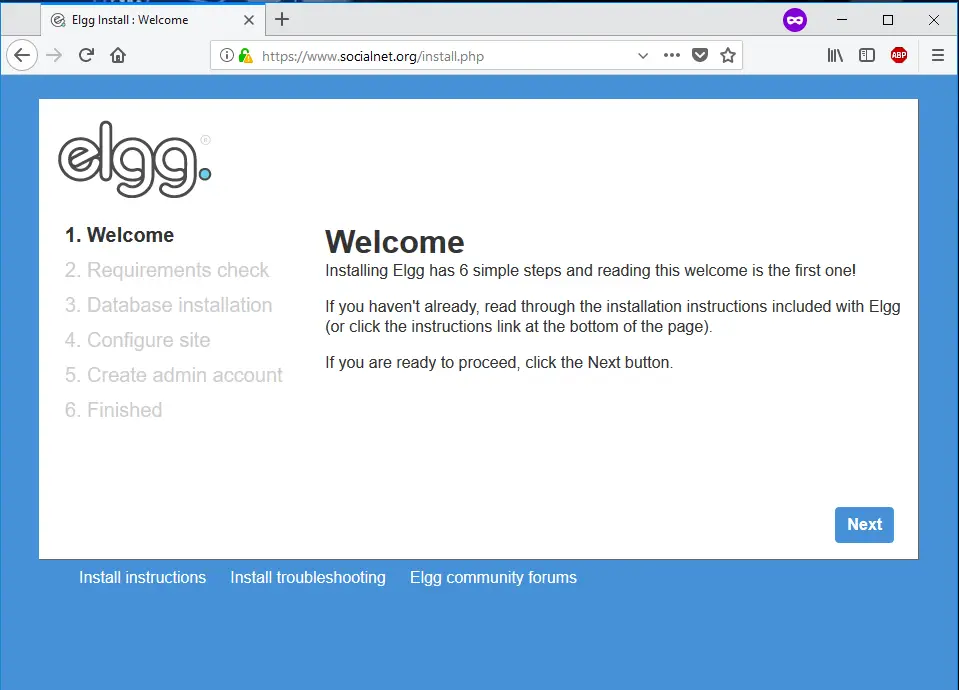The height and width of the screenshot is (690, 959).
Task: Open the Firefox hamburger menu
Action: pyautogui.click(x=938, y=56)
